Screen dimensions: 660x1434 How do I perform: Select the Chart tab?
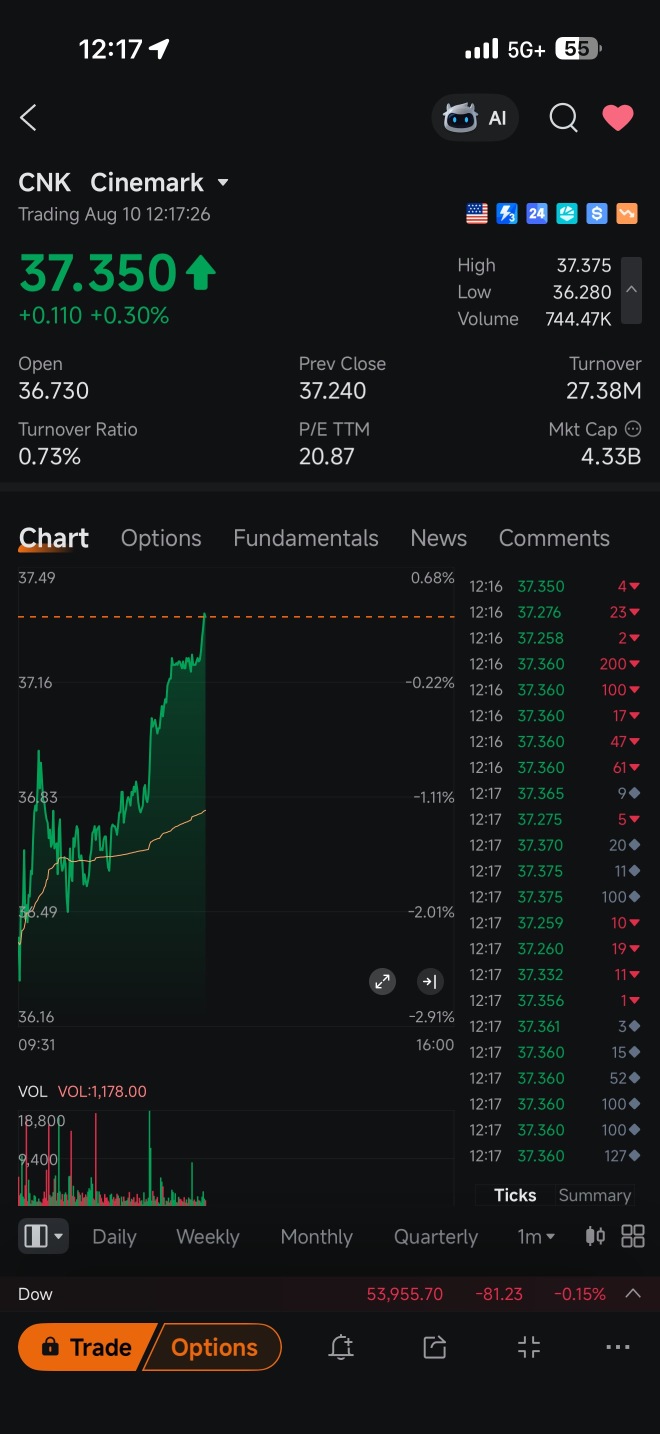(x=54, y=538)
